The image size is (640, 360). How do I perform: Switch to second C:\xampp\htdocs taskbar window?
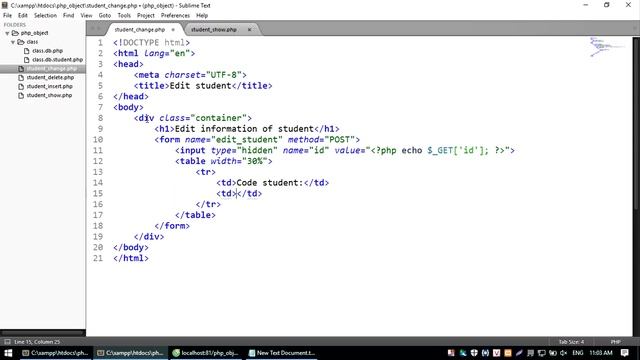click(130, 353)
